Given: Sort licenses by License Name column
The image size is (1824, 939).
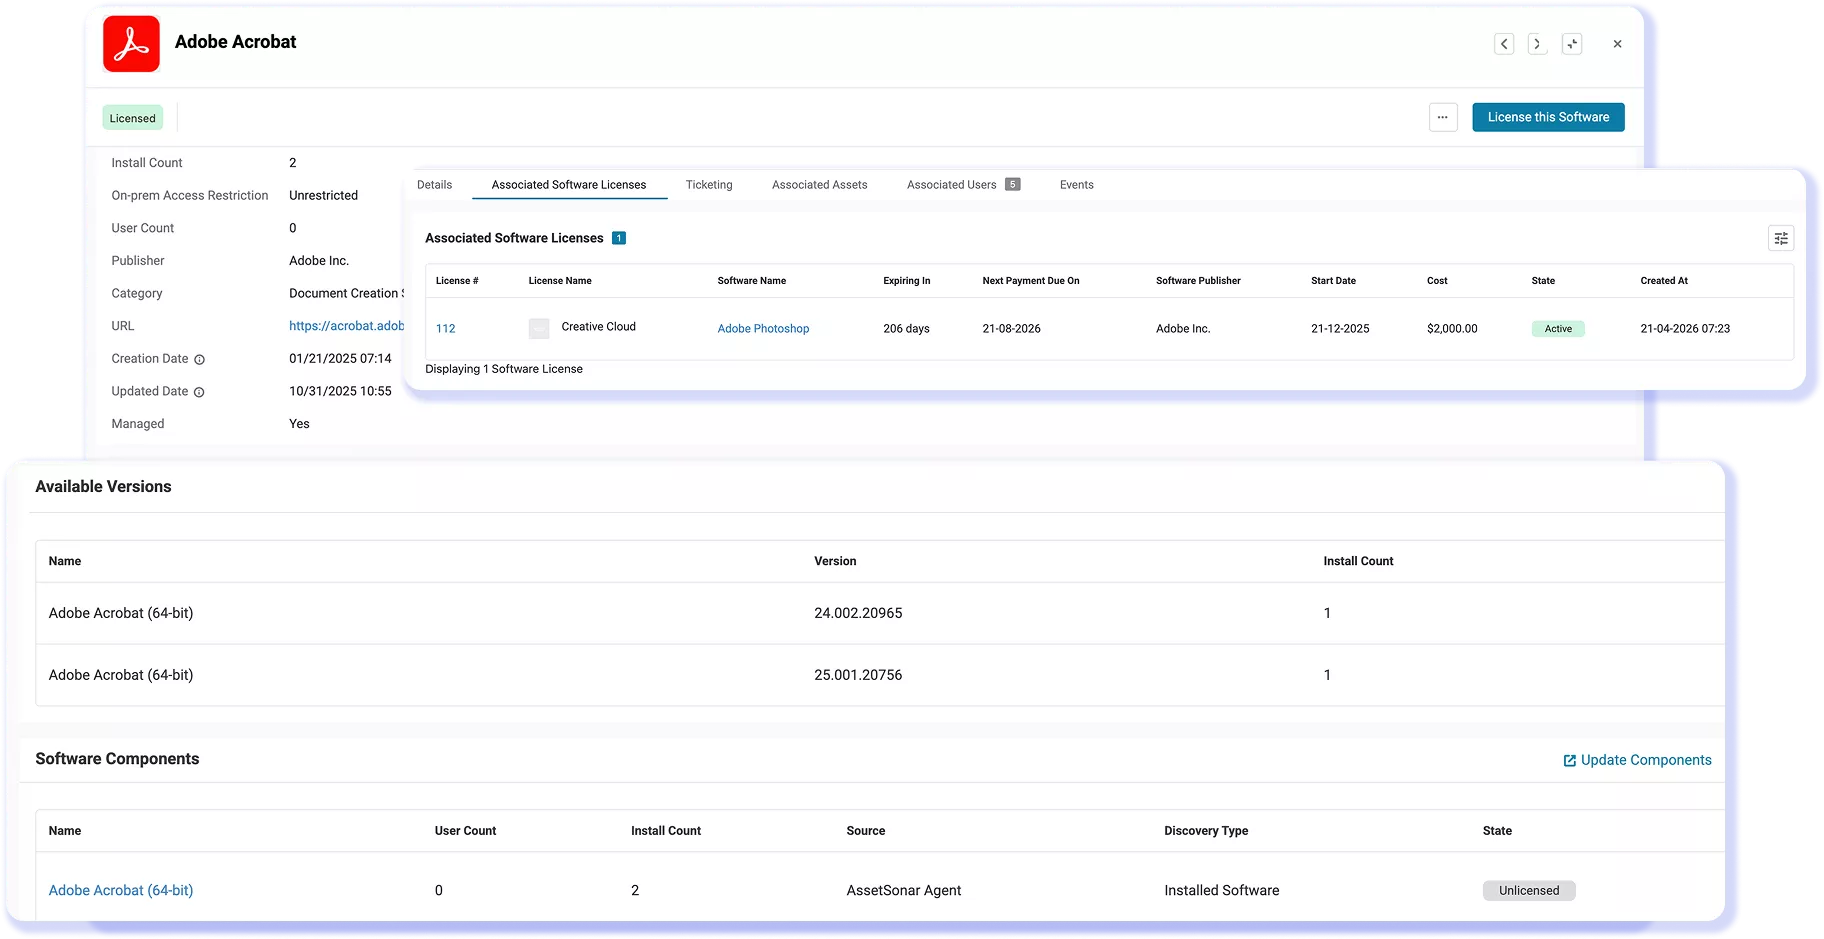Looking at the screenshot, I should pyautogui.click(x=560, y=281).
